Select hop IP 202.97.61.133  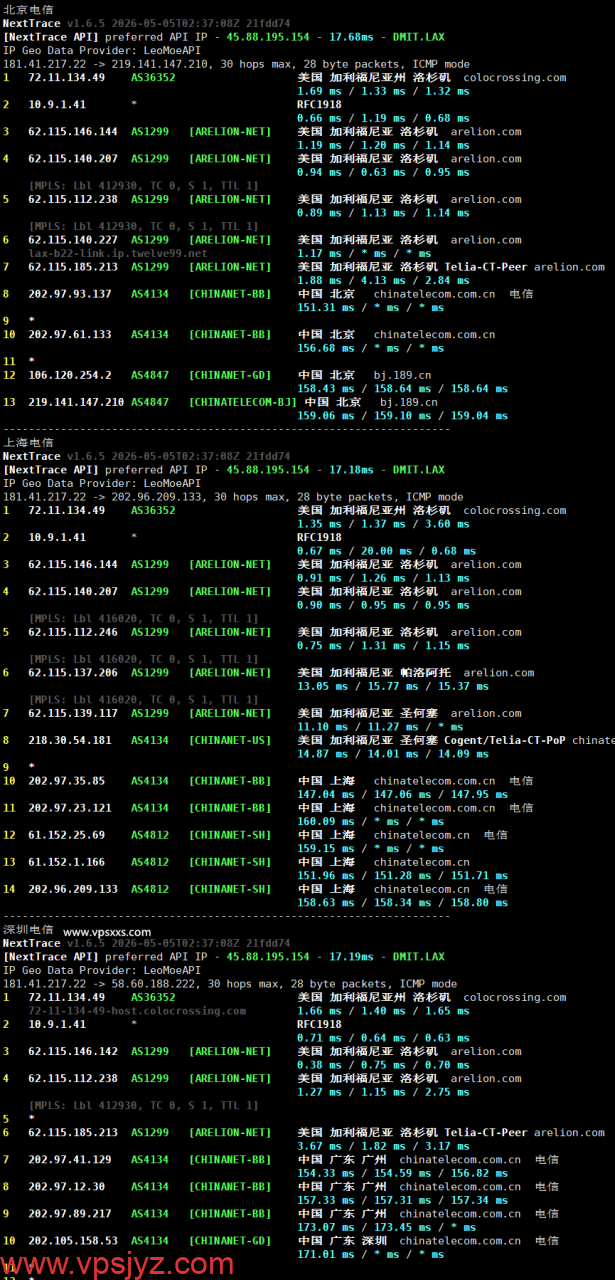point(69,334)
